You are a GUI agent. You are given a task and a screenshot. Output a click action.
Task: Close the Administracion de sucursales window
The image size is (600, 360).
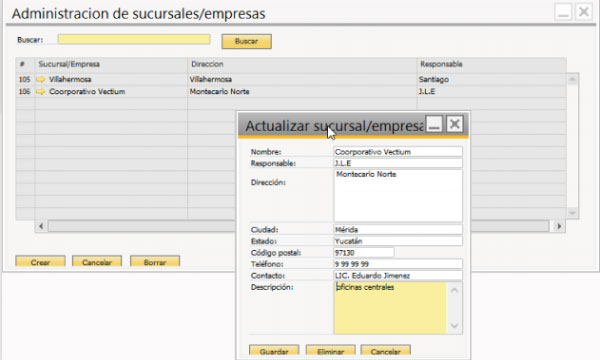click(x=584, y=12)
